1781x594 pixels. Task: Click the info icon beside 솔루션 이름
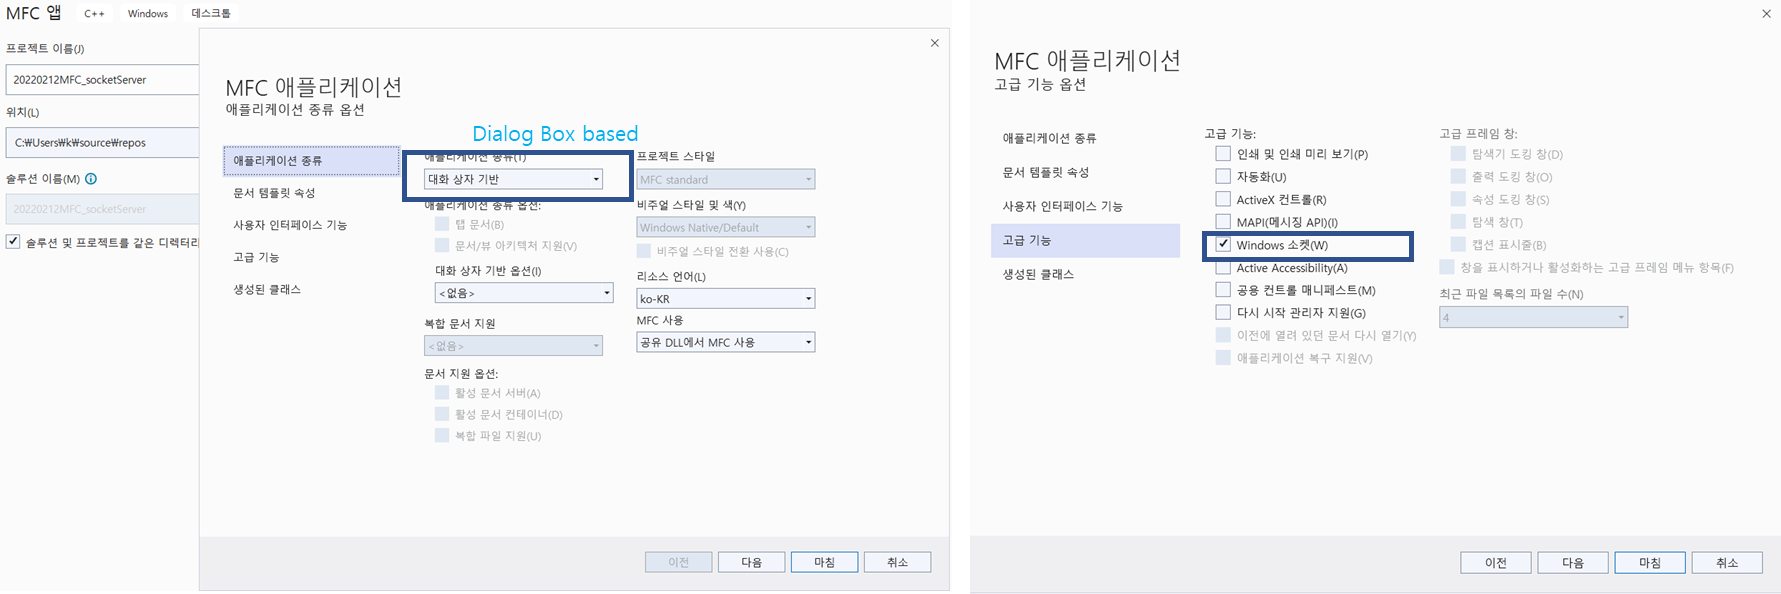point(91,179)
